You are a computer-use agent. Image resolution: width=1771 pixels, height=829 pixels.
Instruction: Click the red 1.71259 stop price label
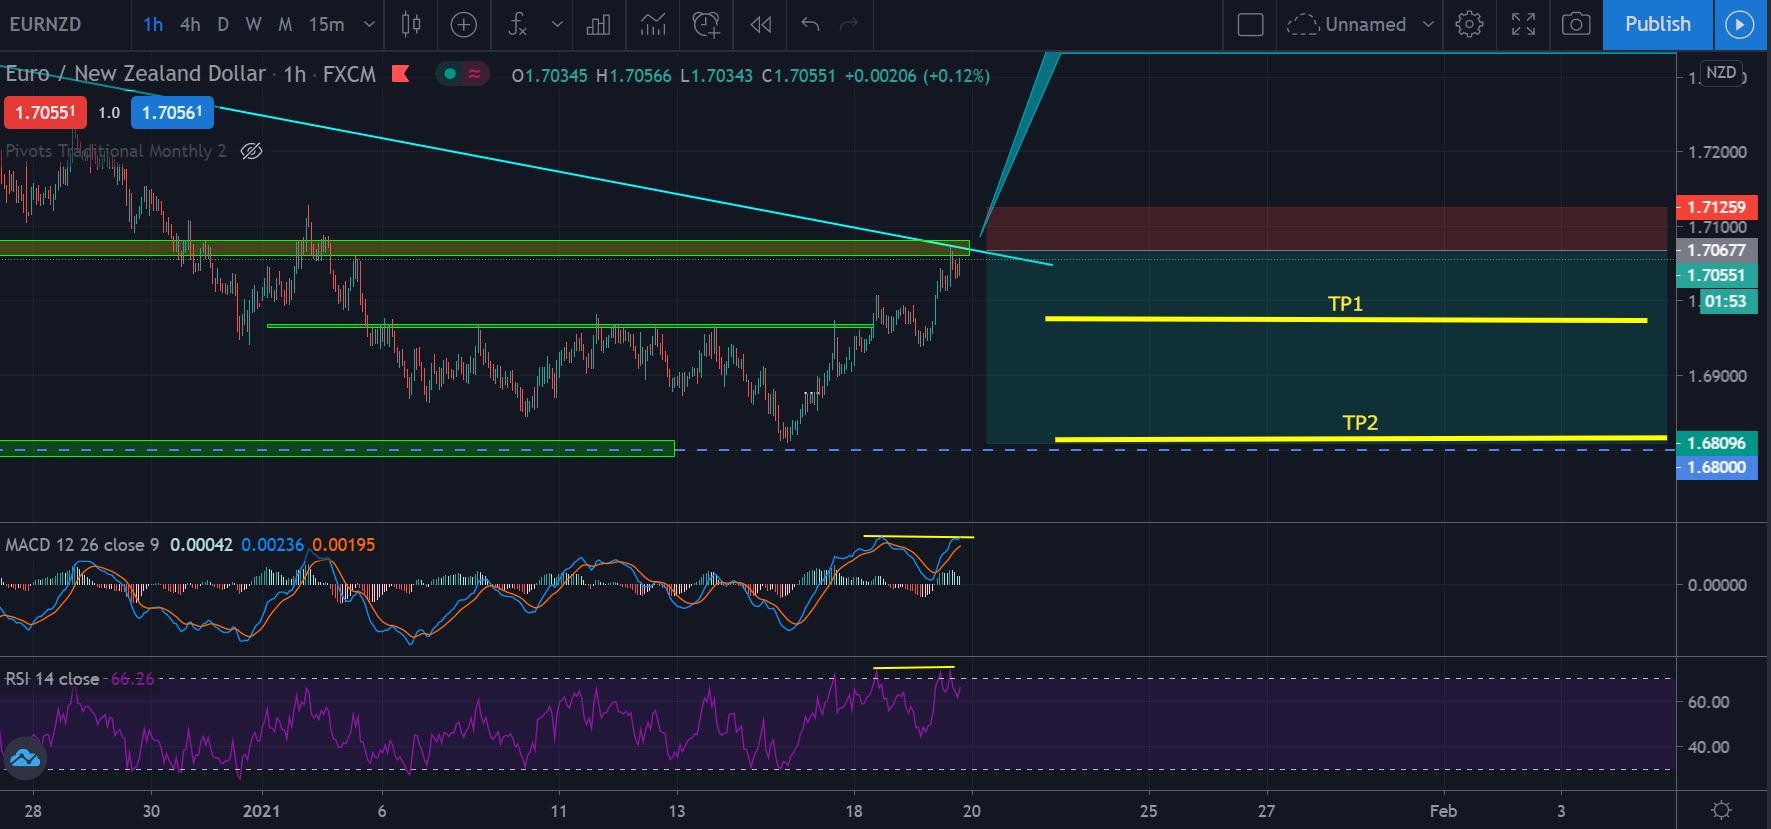pos(1716,207)
